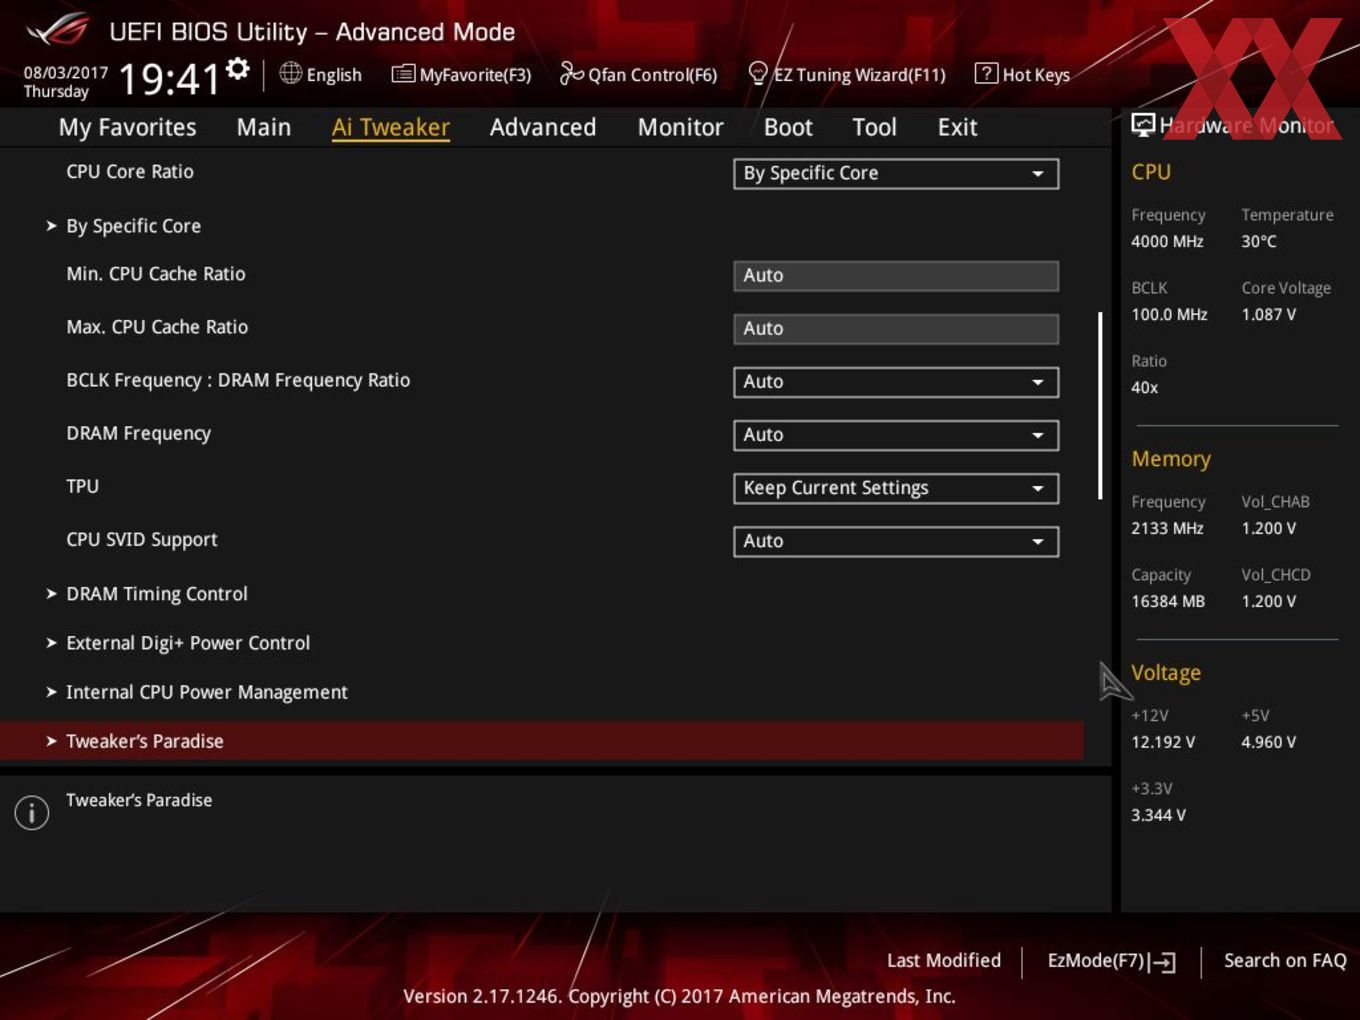
Task: Click the 100.0 MHz BCLK value
Action: (x=1169, y=314)
